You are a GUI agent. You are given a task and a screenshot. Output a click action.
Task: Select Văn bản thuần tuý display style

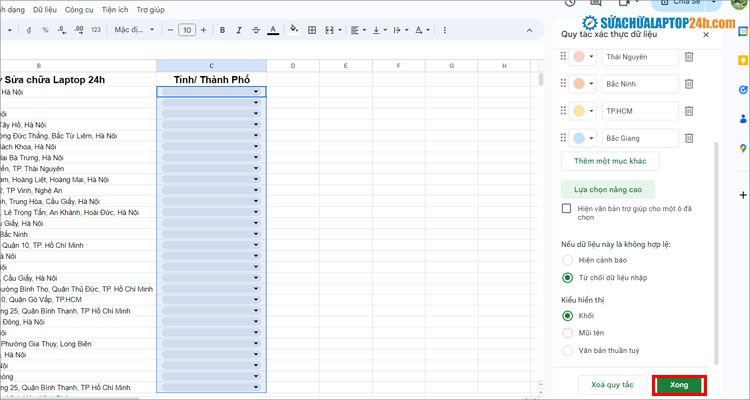coord(567,351)
